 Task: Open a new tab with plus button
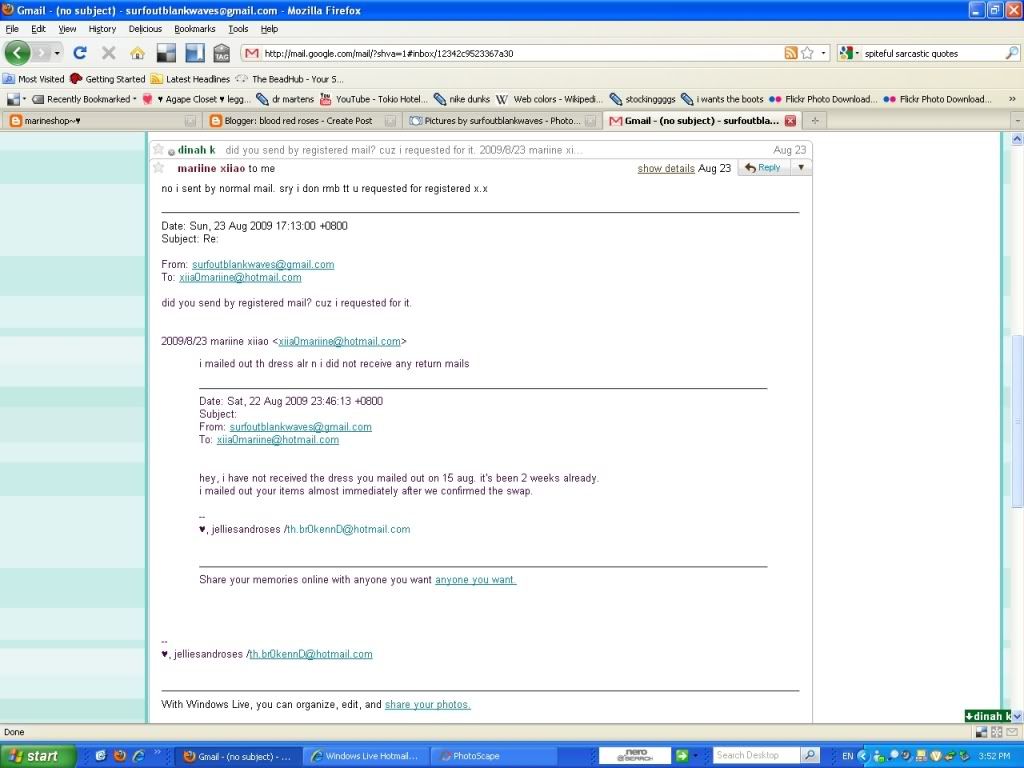(815, 121)
